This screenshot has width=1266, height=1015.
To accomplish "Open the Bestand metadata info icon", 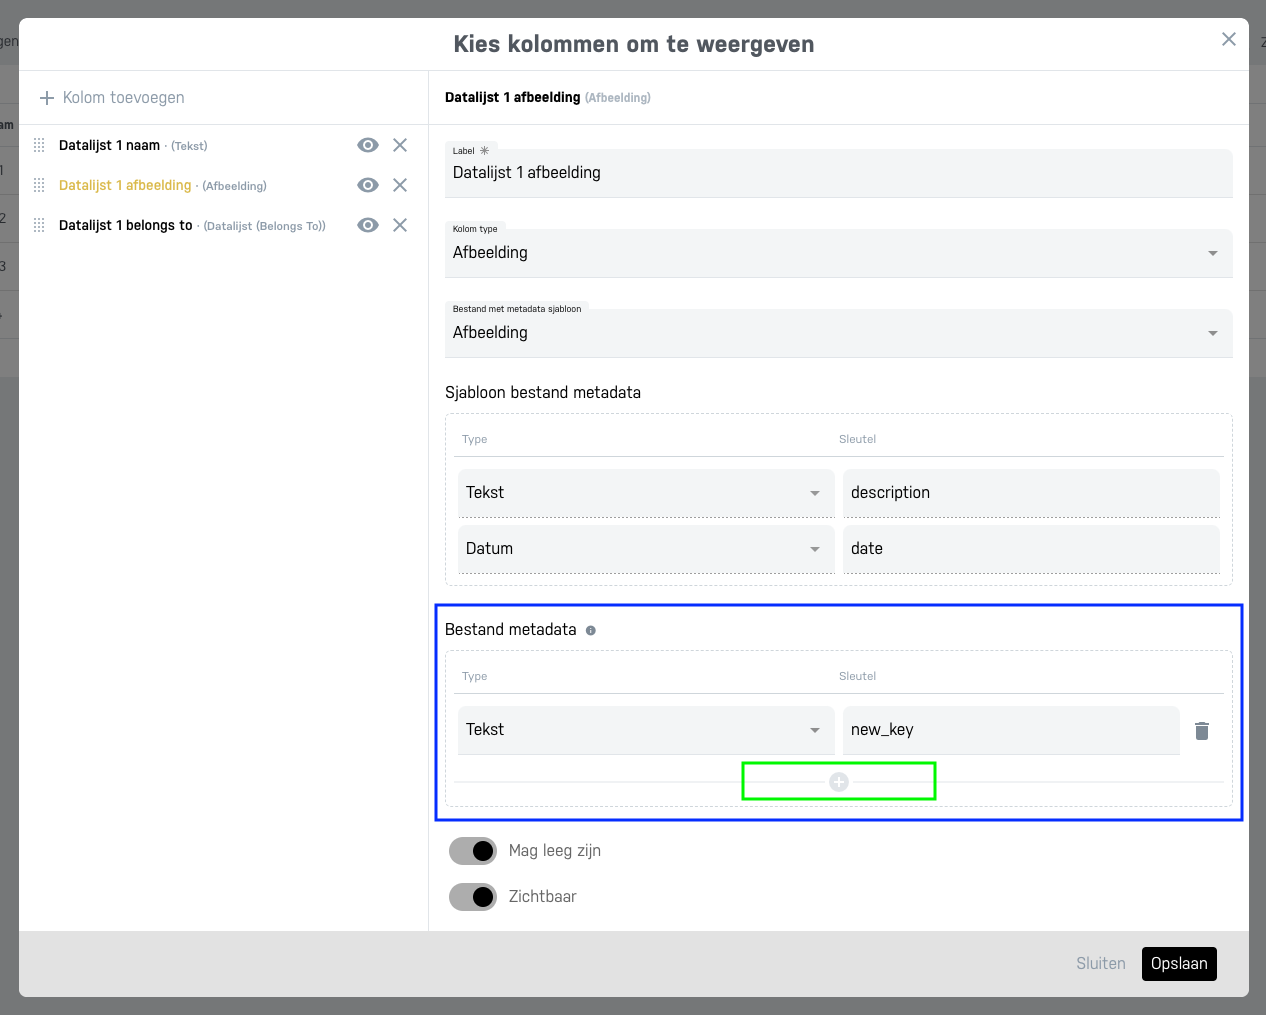I will pos(591,630).
